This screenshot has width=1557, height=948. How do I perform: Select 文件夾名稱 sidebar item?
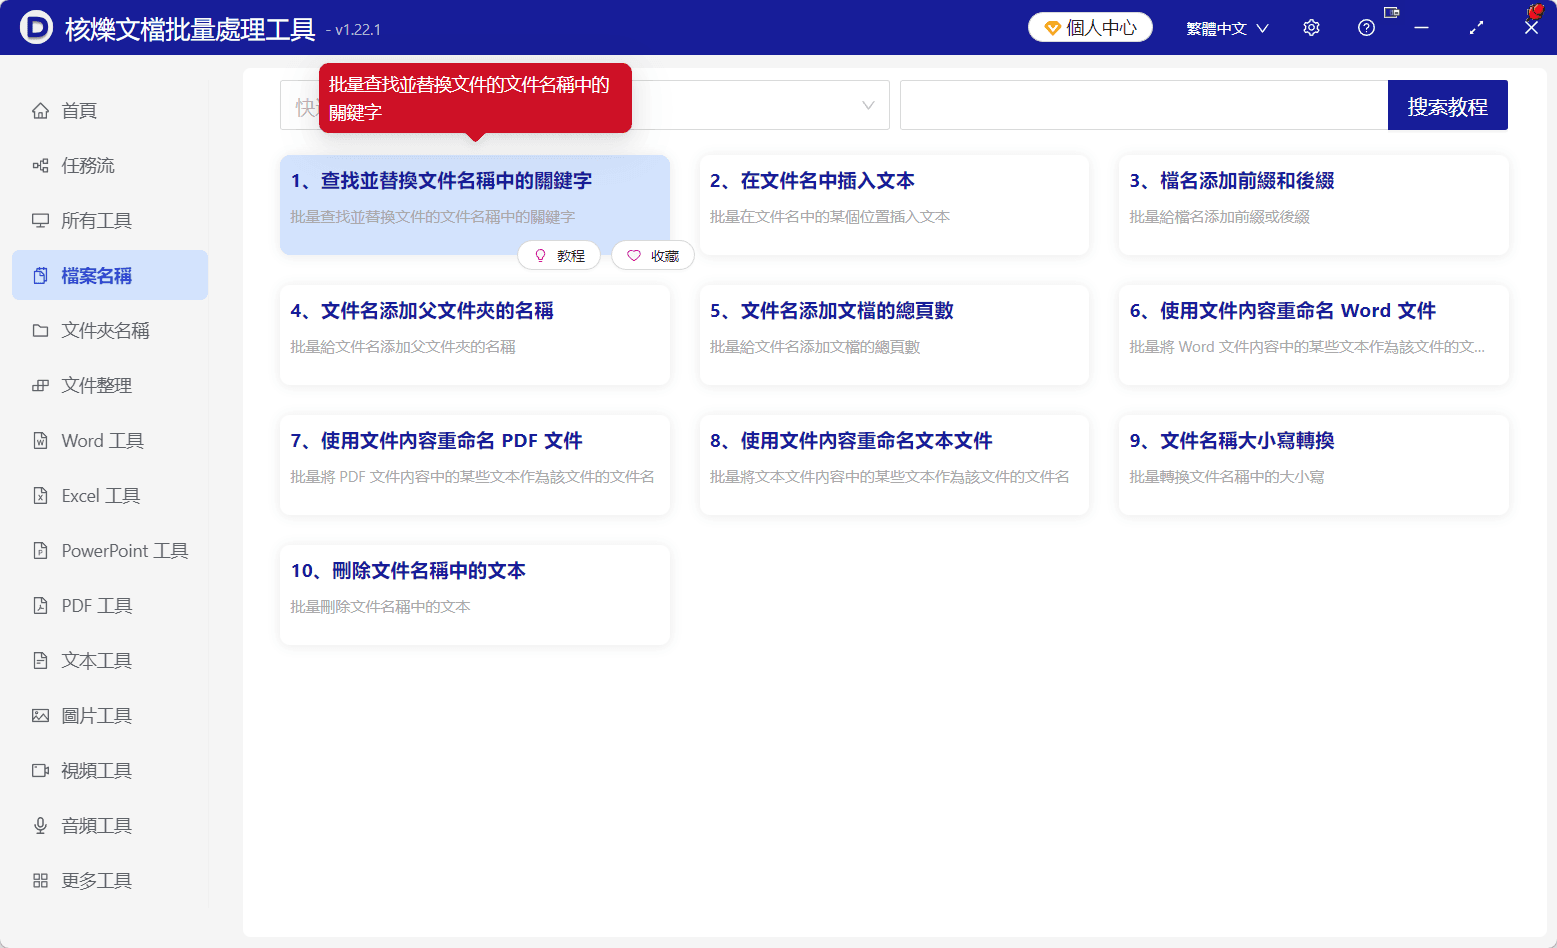click(x=110, y=331)
